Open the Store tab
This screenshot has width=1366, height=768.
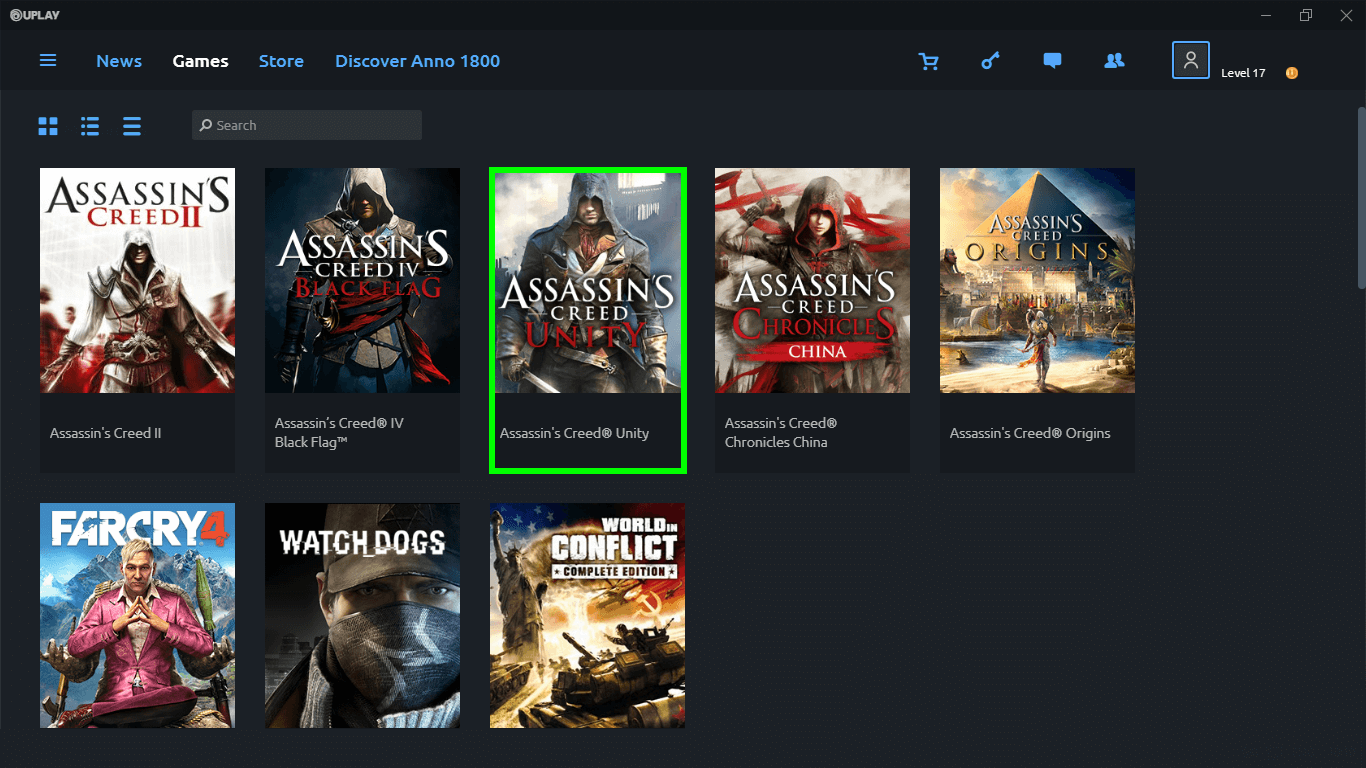tap(281, 61)
